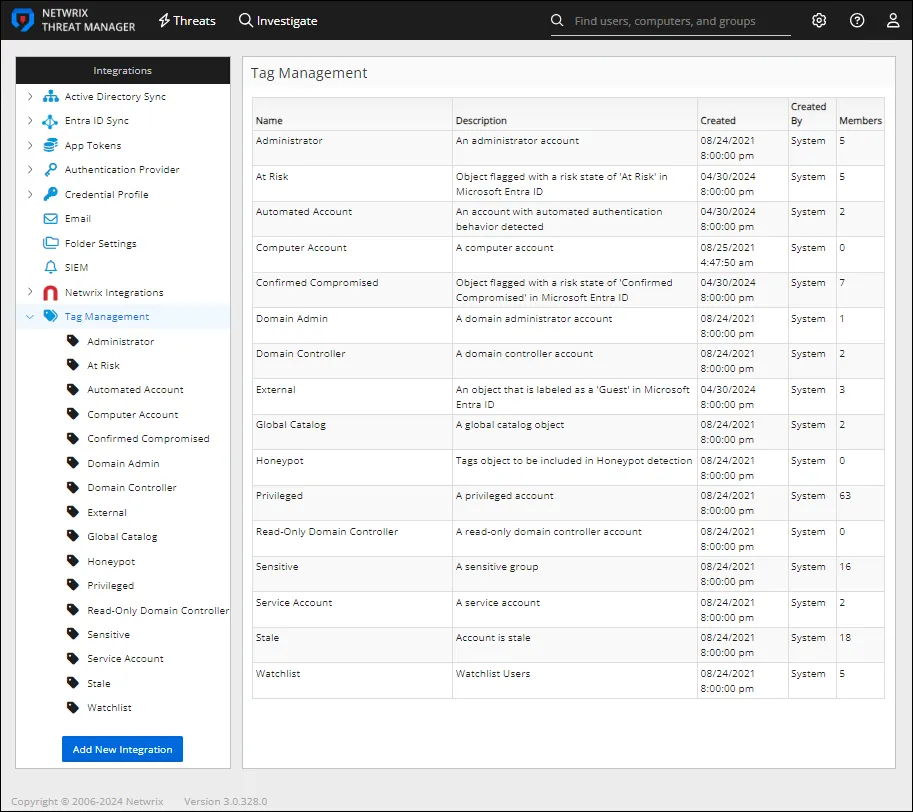This screenshot has height=812, width=913.
Task: Click Confirmed Compromised name in the table
Action: tap(317, 283)
